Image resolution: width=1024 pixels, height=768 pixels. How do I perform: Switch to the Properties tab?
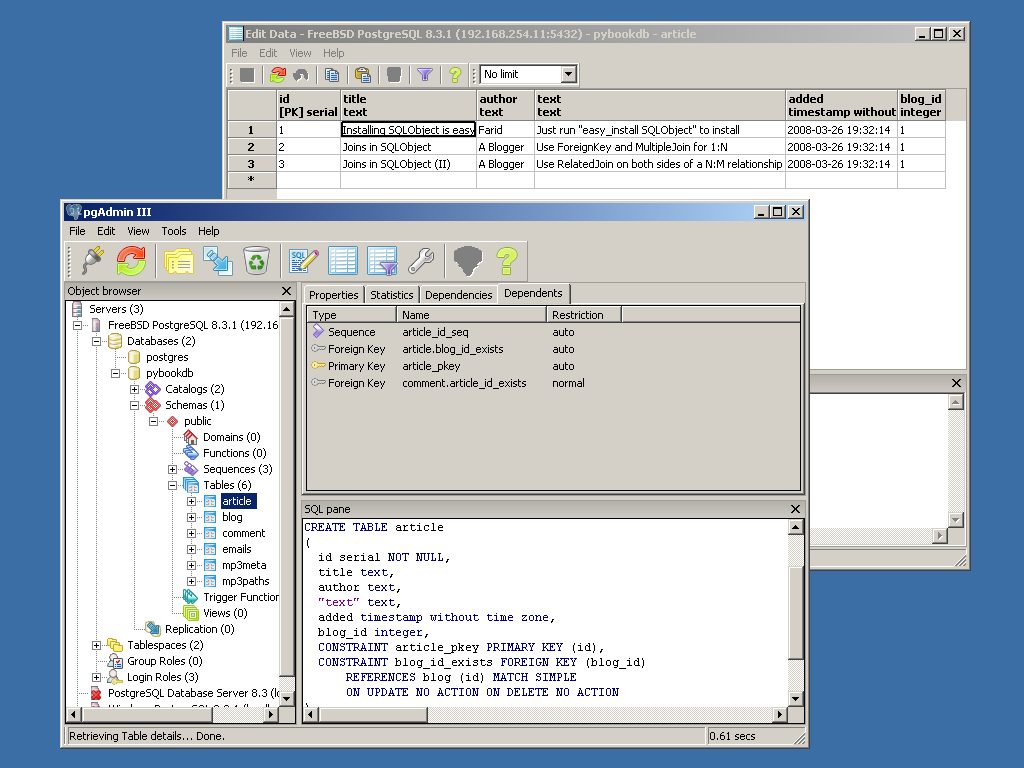pyautogui.click(x=333, y=295)
